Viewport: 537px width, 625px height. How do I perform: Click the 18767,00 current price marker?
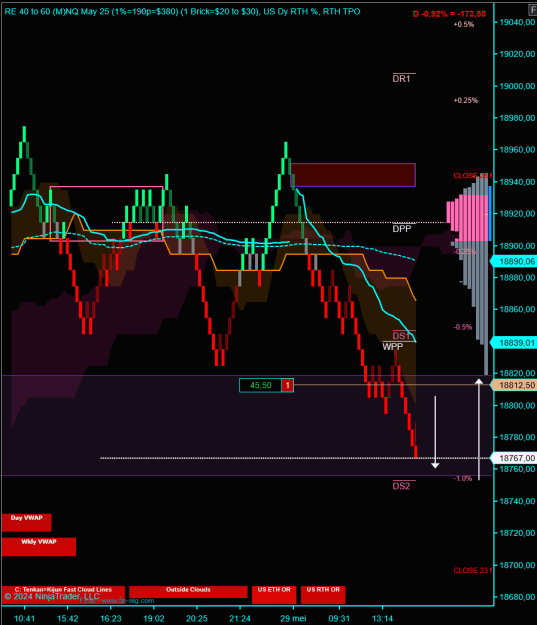tap(514, 458)
